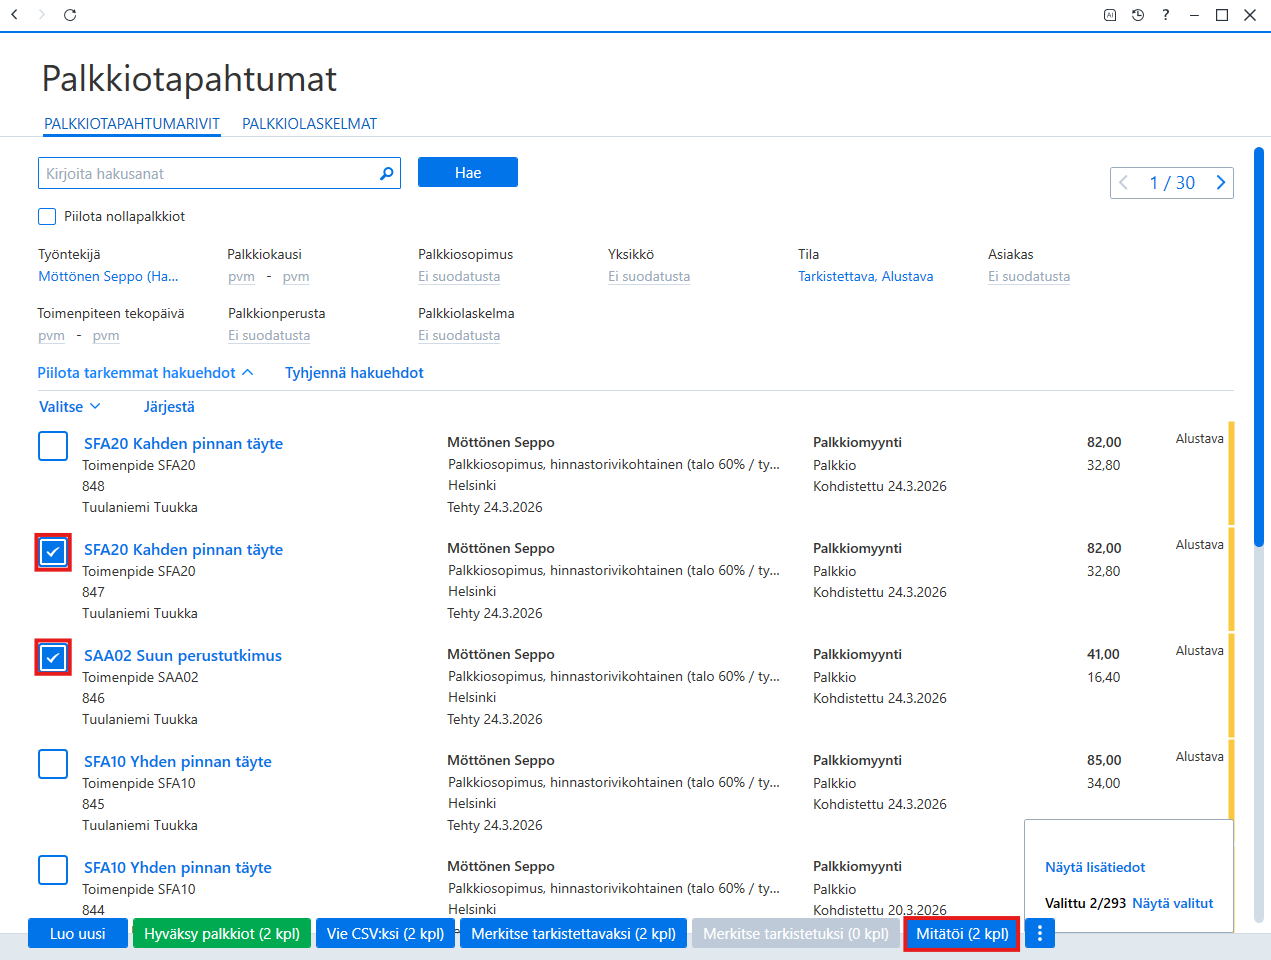Click the magnifier search icon

(387, 173)
